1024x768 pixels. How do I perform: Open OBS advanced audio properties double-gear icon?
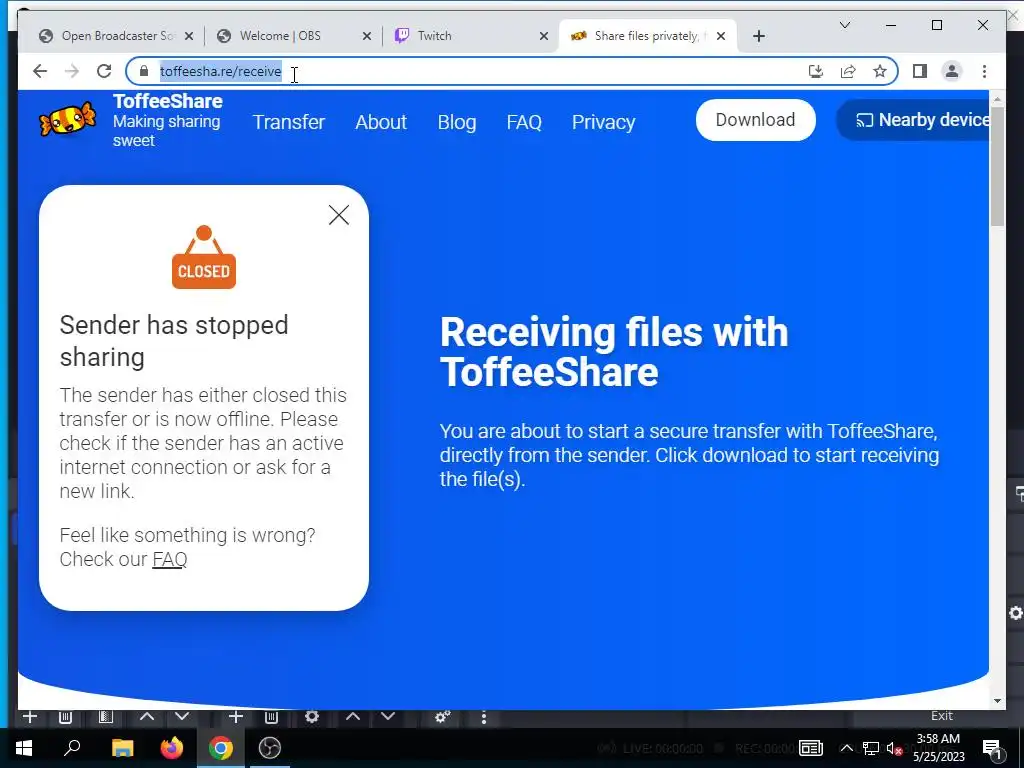[x=443, y=717]
